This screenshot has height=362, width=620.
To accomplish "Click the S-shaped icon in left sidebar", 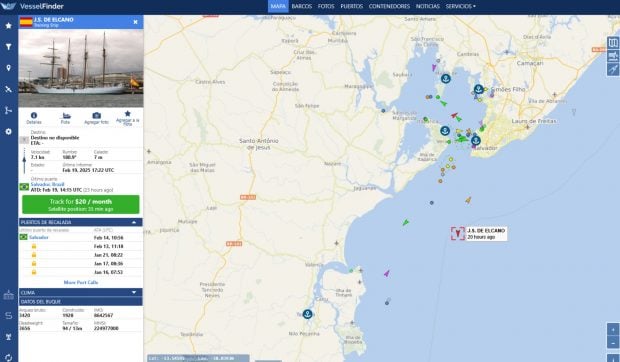I will pyautogui.click(x=8, y=315).
